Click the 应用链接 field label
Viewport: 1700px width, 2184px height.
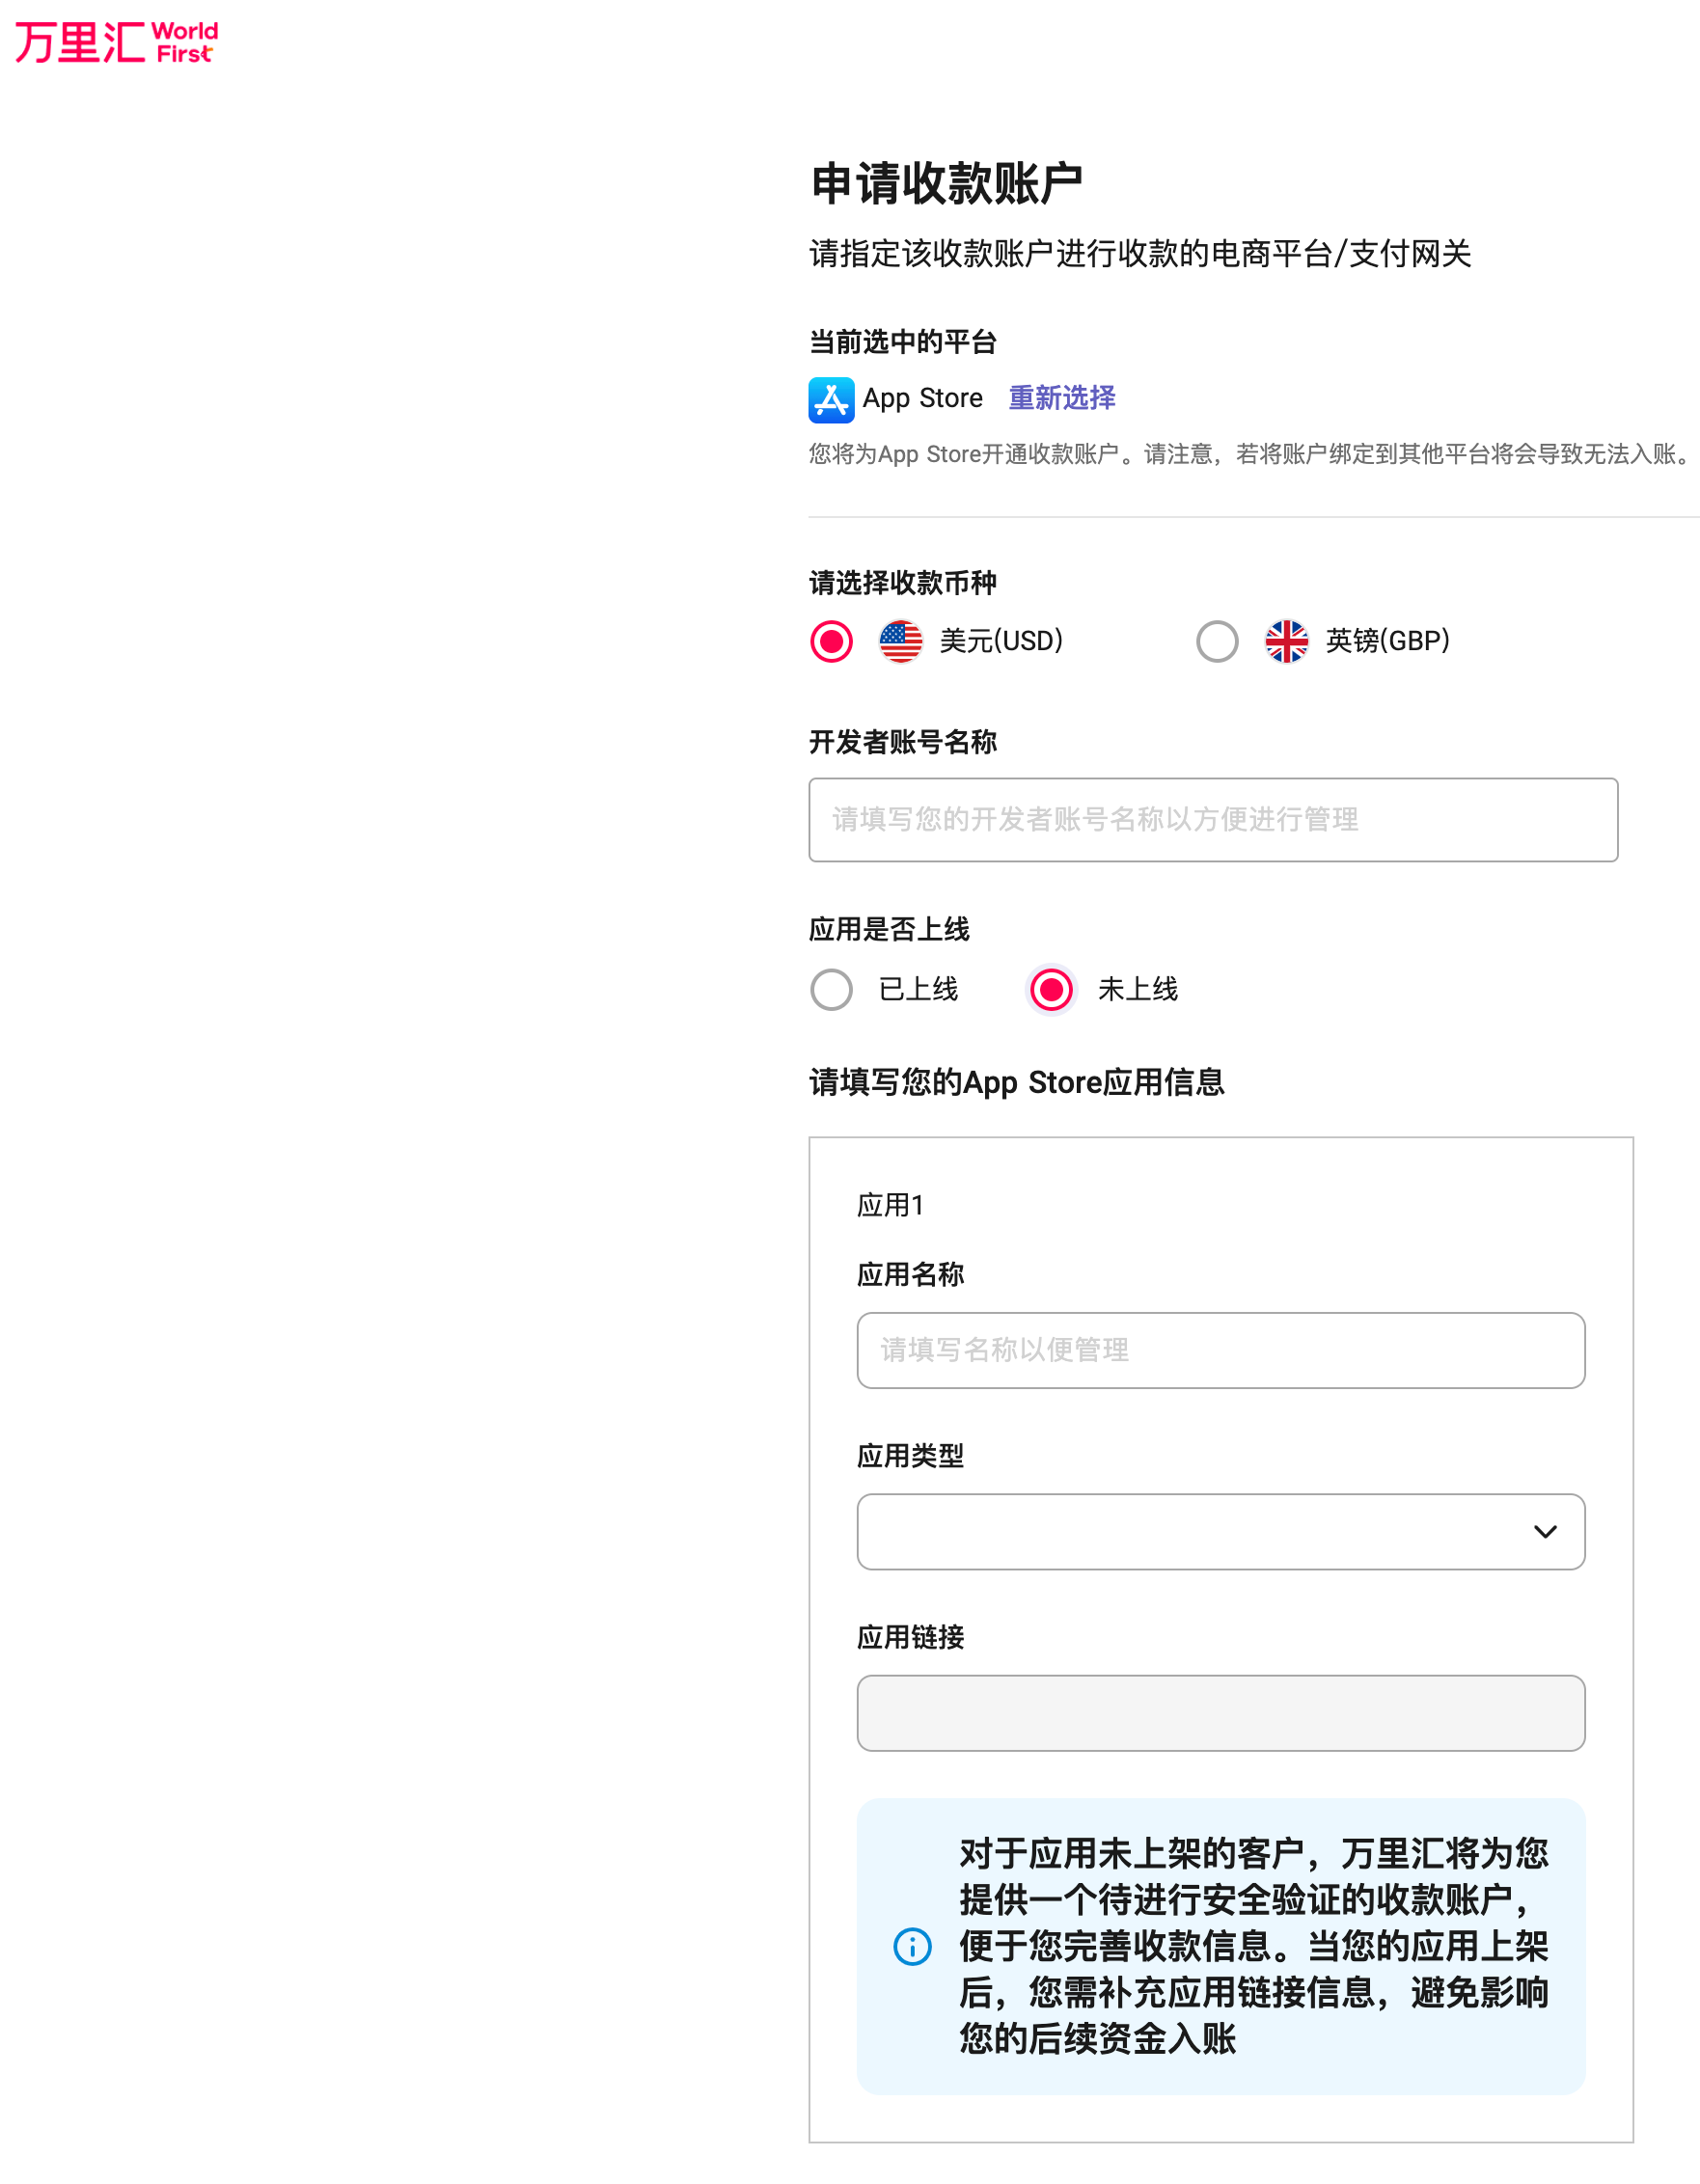point(910,1636)
